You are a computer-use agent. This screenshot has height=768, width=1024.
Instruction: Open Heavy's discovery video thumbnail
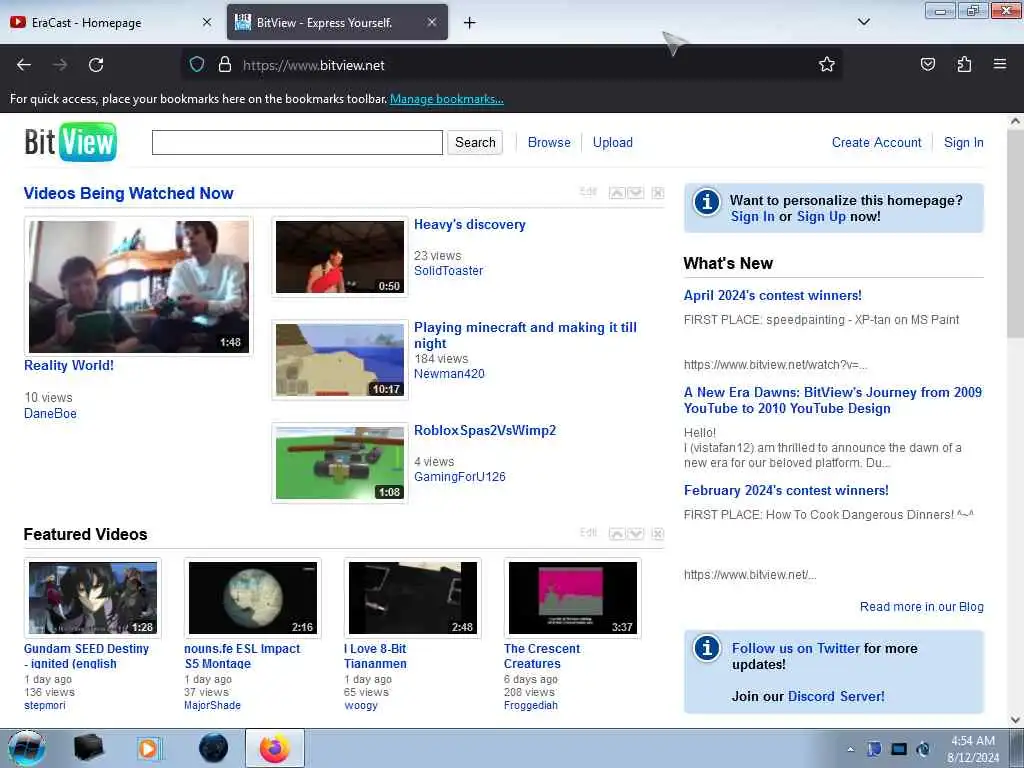click(x=340, y=257)
